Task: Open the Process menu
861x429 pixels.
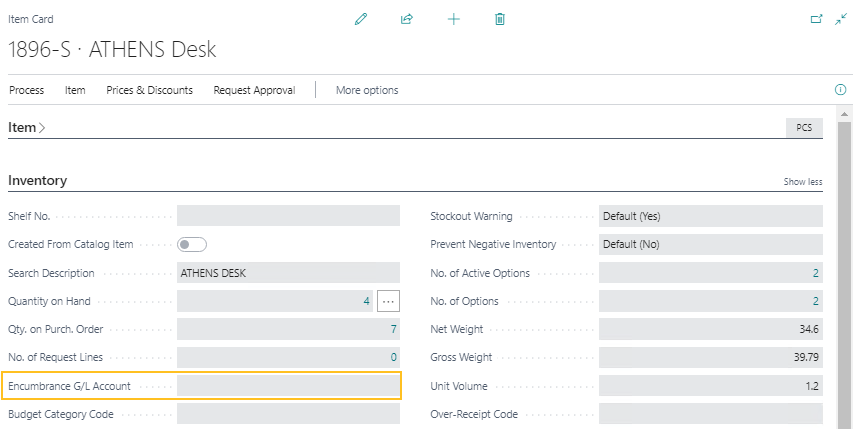Action: 27,90
